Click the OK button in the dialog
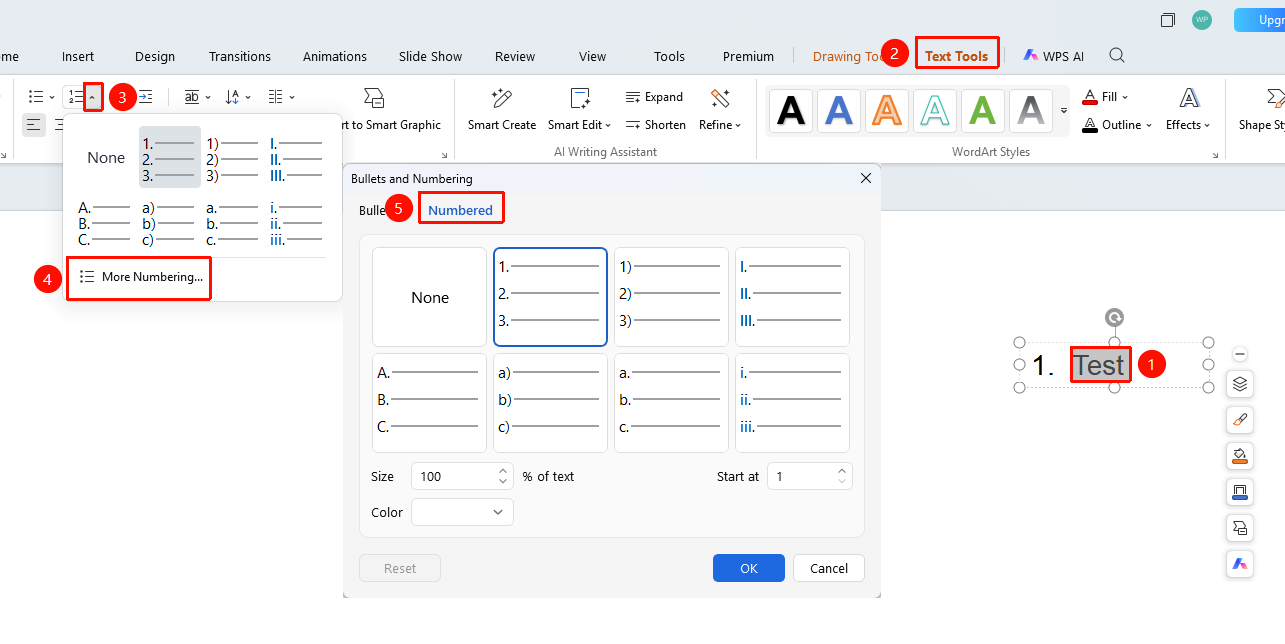The image size is (1285, 644). (x=749, y=568)
